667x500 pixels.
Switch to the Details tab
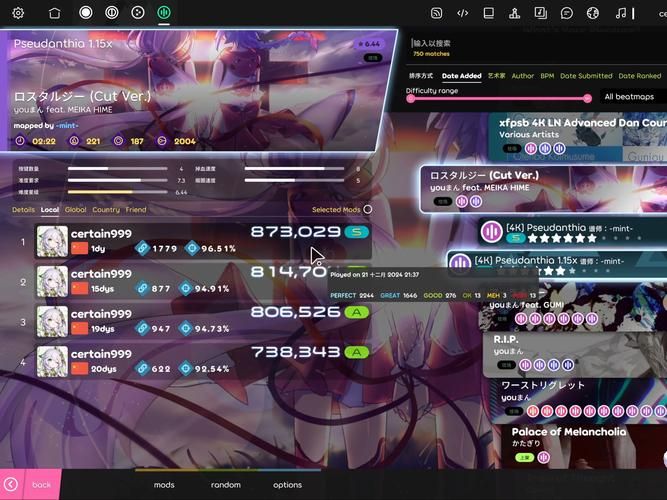pyautogui.click(x=23, y=210)
